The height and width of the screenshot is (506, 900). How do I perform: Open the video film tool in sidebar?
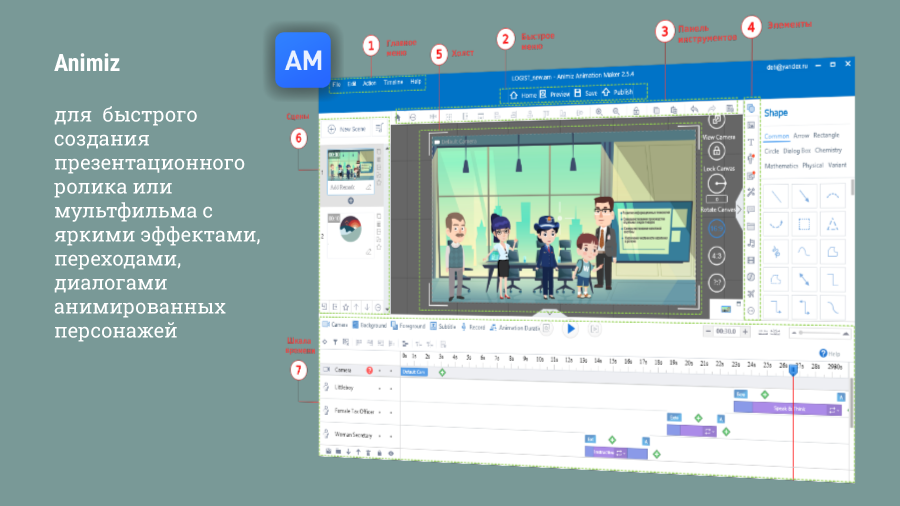[x=751, y=260]
